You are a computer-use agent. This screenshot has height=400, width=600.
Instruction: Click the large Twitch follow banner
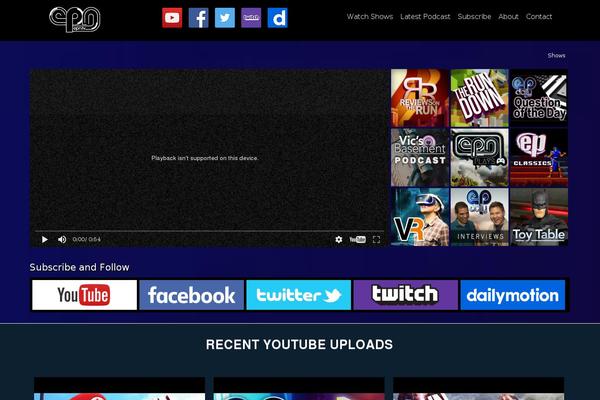(x=406, y=295)
